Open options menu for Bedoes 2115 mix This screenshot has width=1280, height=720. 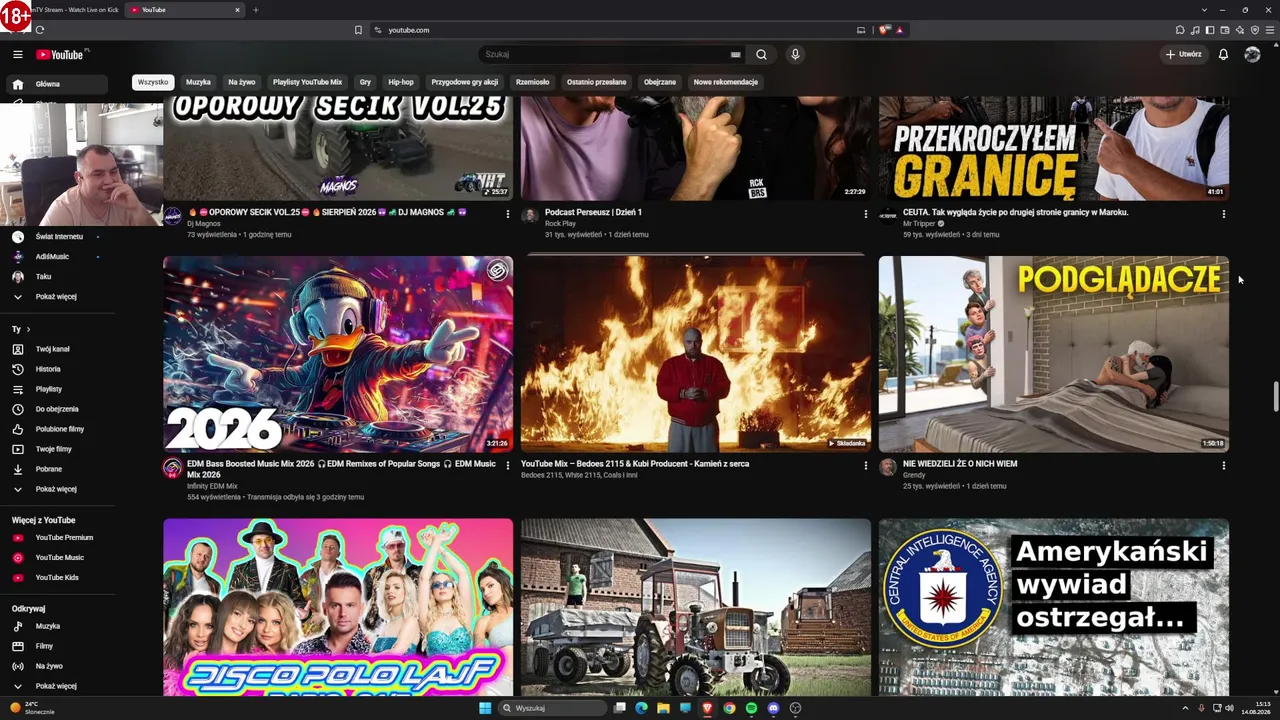866,465
